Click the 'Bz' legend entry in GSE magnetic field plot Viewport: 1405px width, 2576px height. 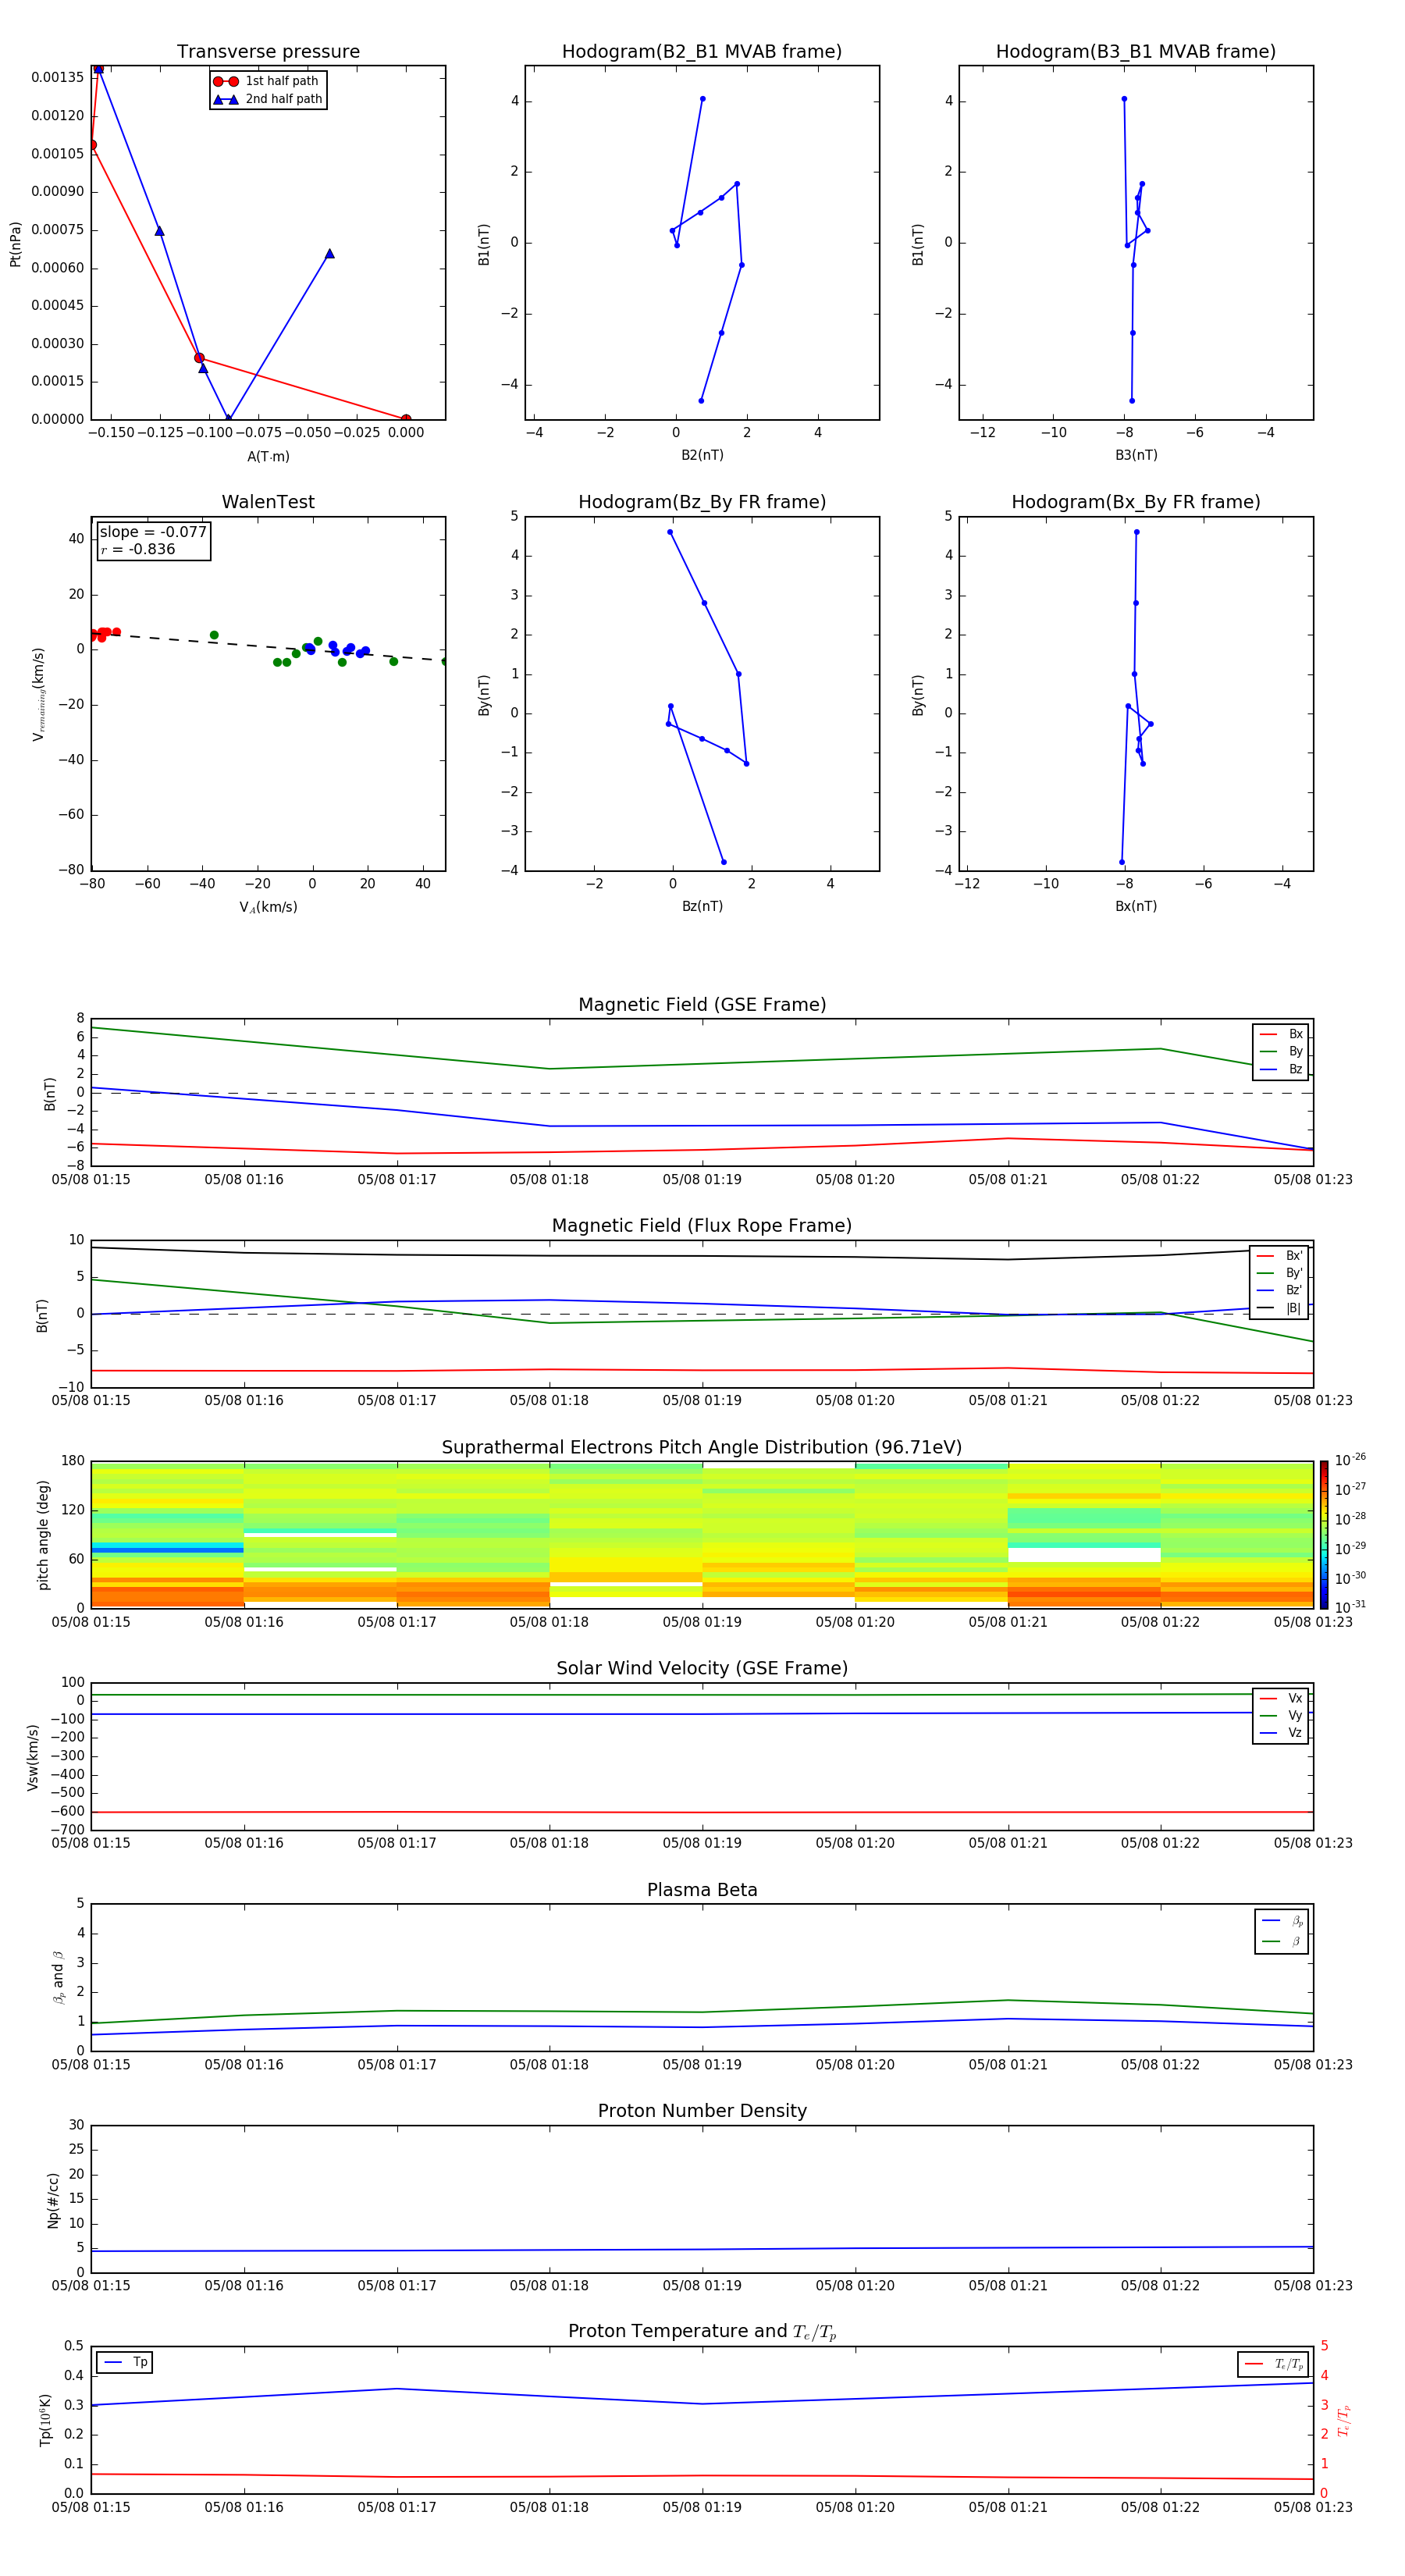[x=1281, y=1069]
